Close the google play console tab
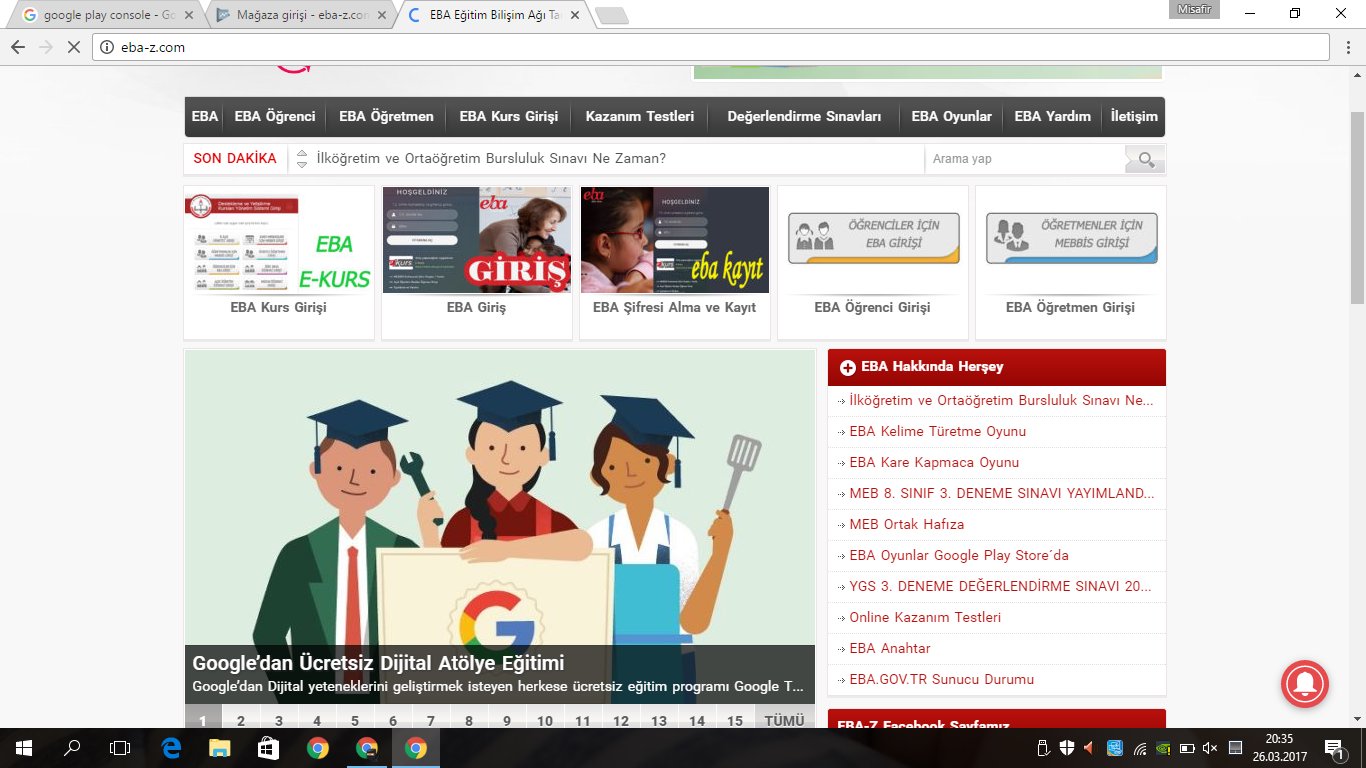 tap(189, 15)
